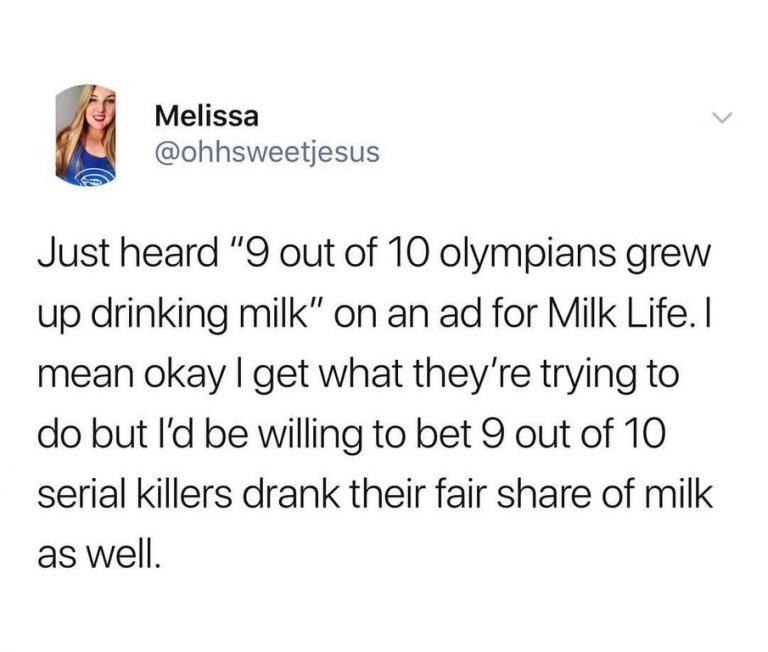Open the Melissa display name link

pos(207,117)
